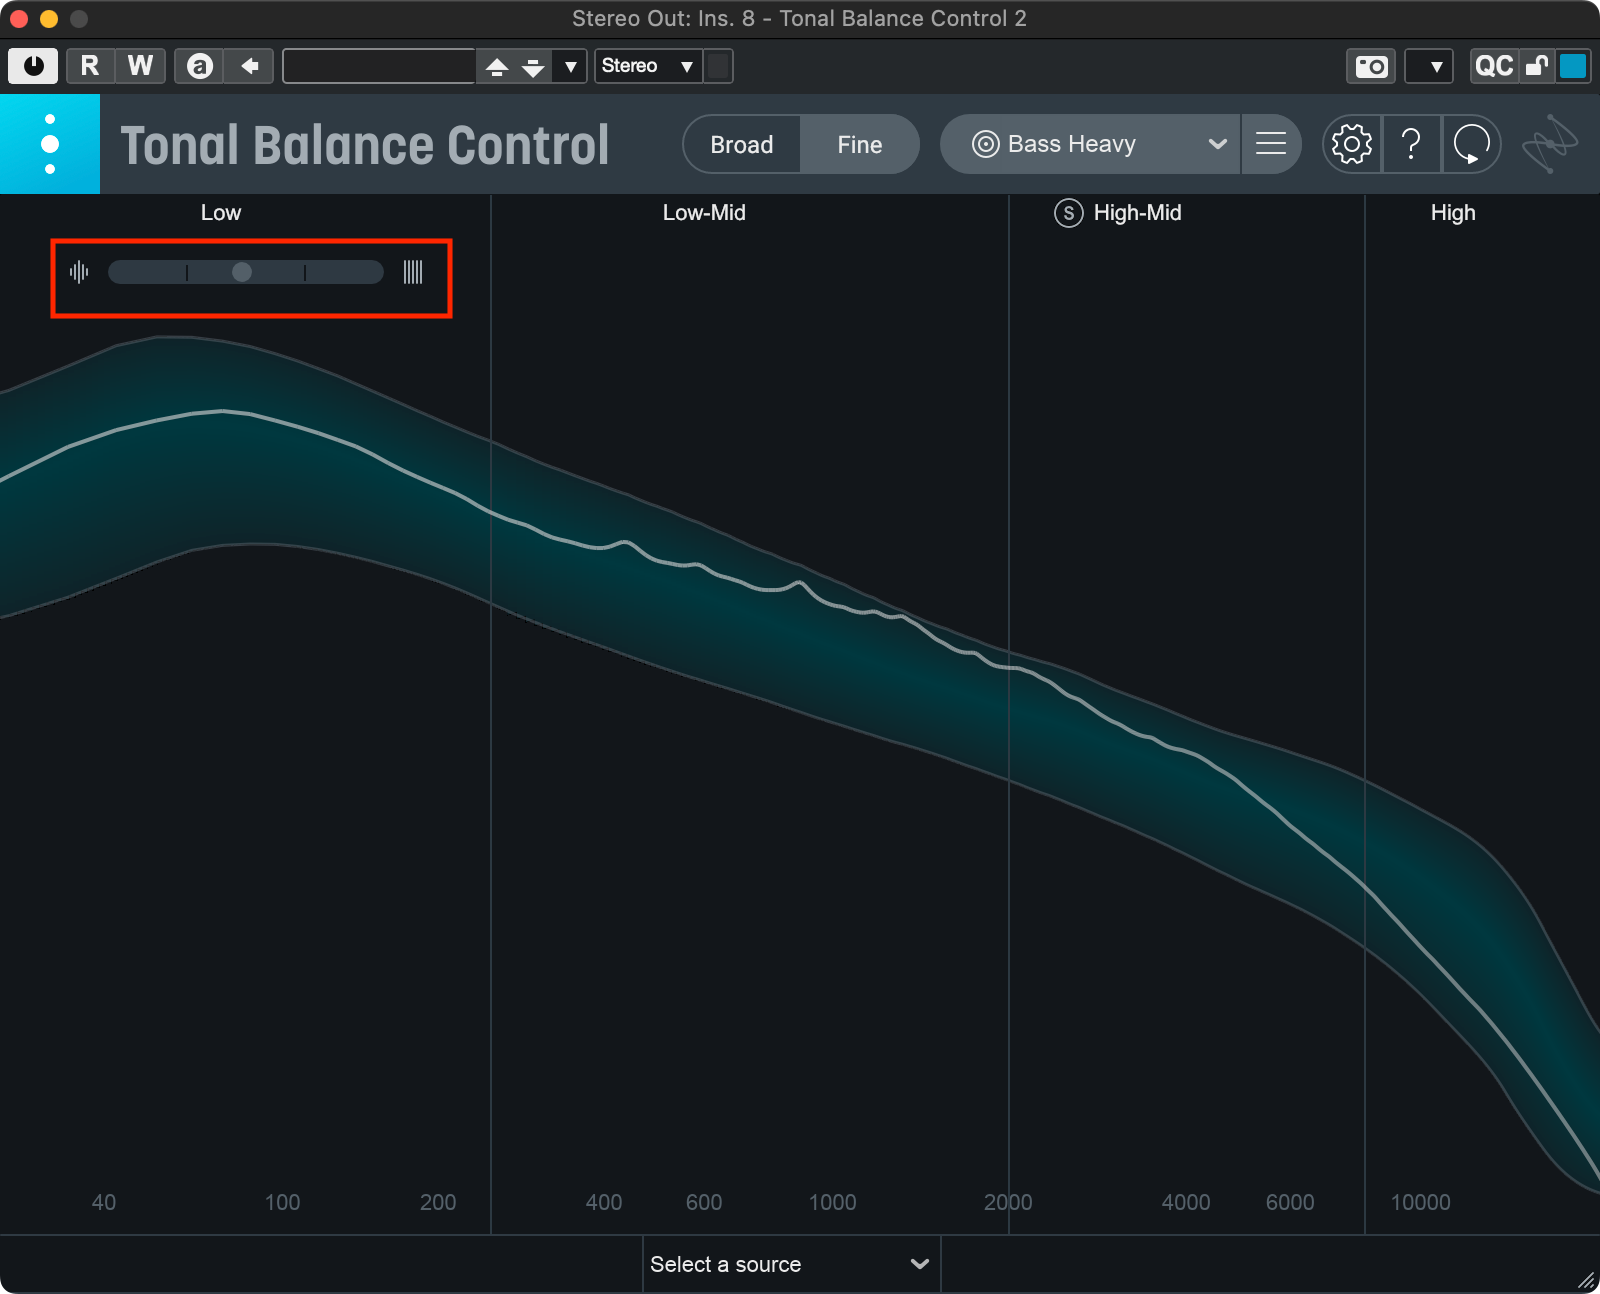The width and height of the screenshot is (1600, 1294).
Task: Toggle solo S icon on High-Mid band
Action: pos(1068,213)
